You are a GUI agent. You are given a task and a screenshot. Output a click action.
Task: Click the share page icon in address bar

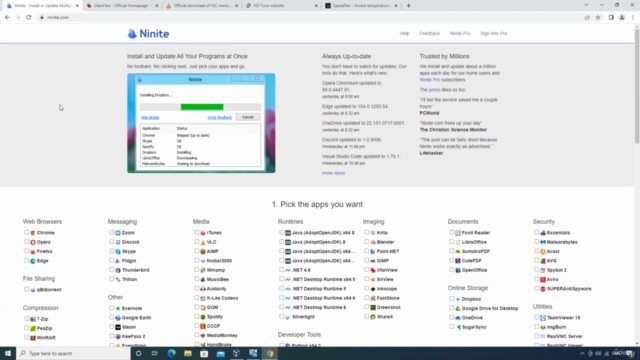coord(587,18)
